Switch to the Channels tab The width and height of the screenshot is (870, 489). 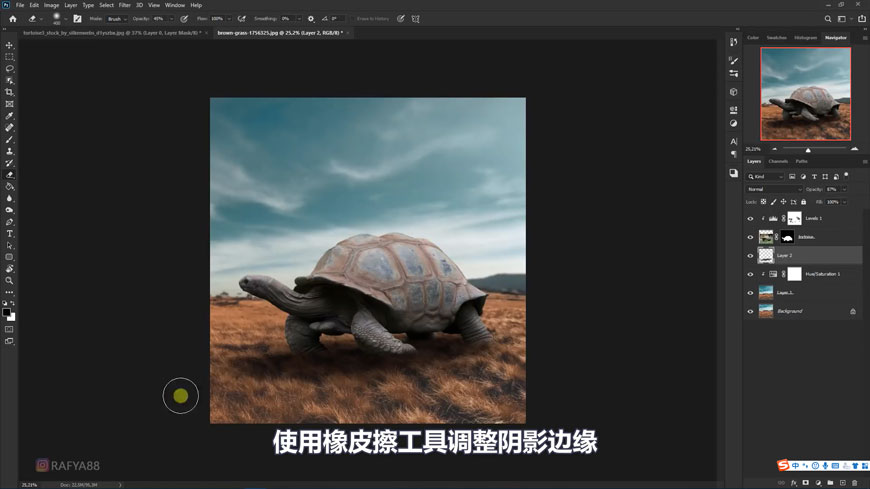(x=778, y=161)
